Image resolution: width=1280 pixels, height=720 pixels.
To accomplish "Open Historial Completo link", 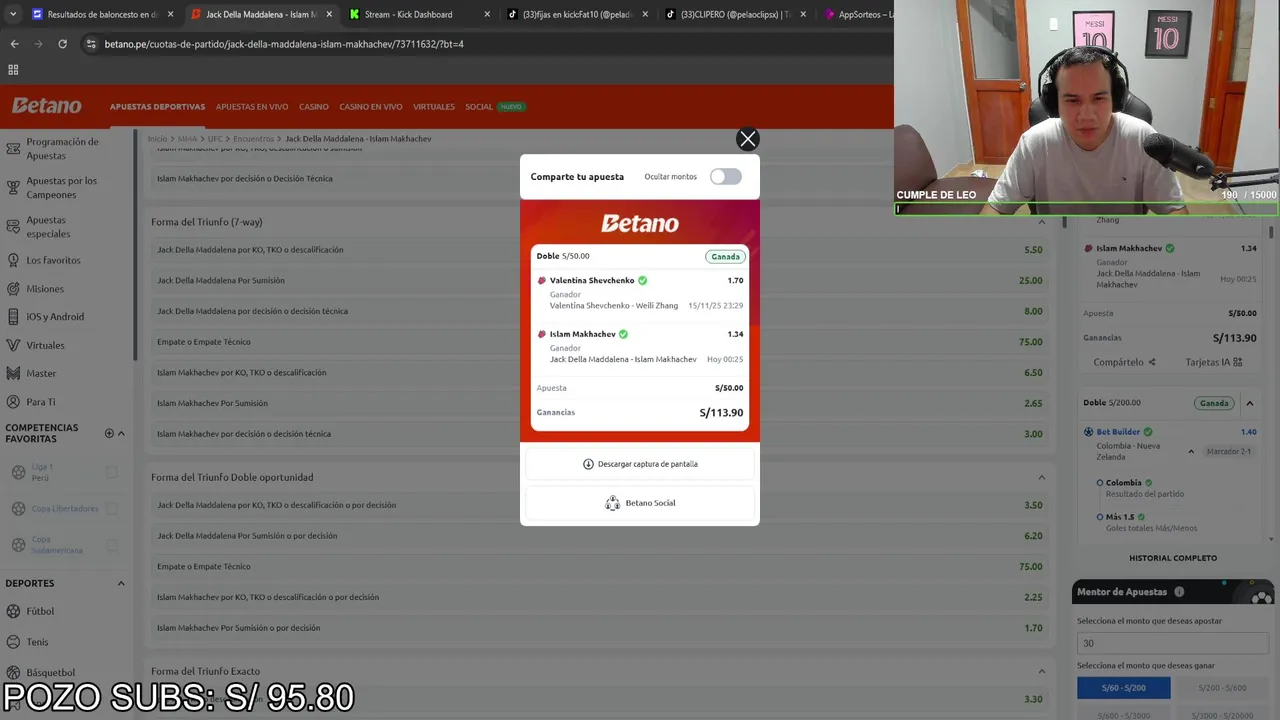I will click(1173, 558).
